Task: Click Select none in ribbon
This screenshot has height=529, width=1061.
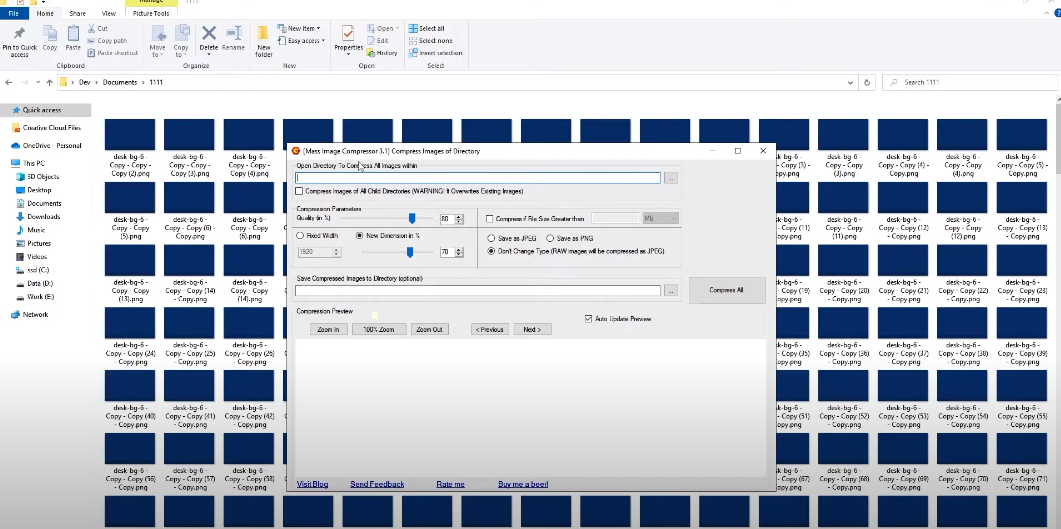Action: (x=430, y=41)
